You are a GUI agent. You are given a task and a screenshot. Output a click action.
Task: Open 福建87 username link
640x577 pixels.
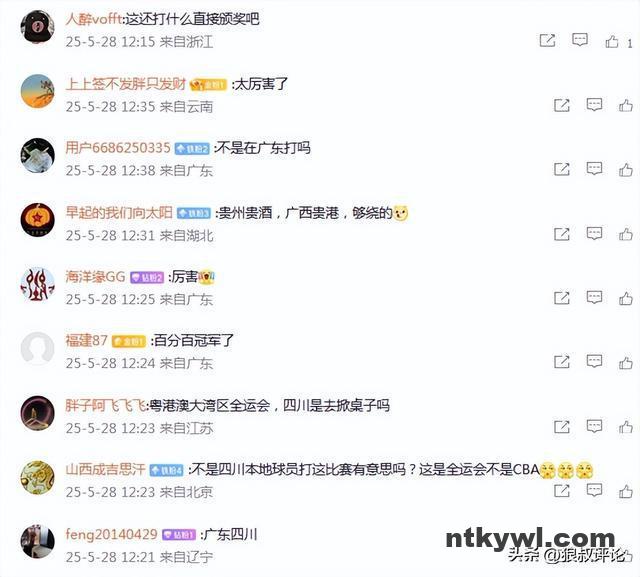[x=87, y=340]
